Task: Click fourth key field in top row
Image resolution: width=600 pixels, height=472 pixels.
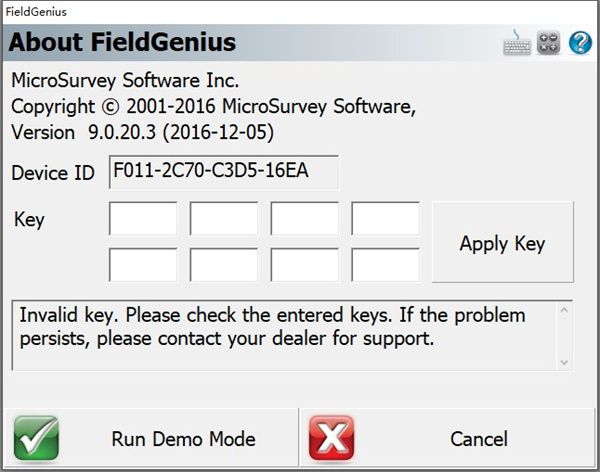Action: tap(385, 218)
